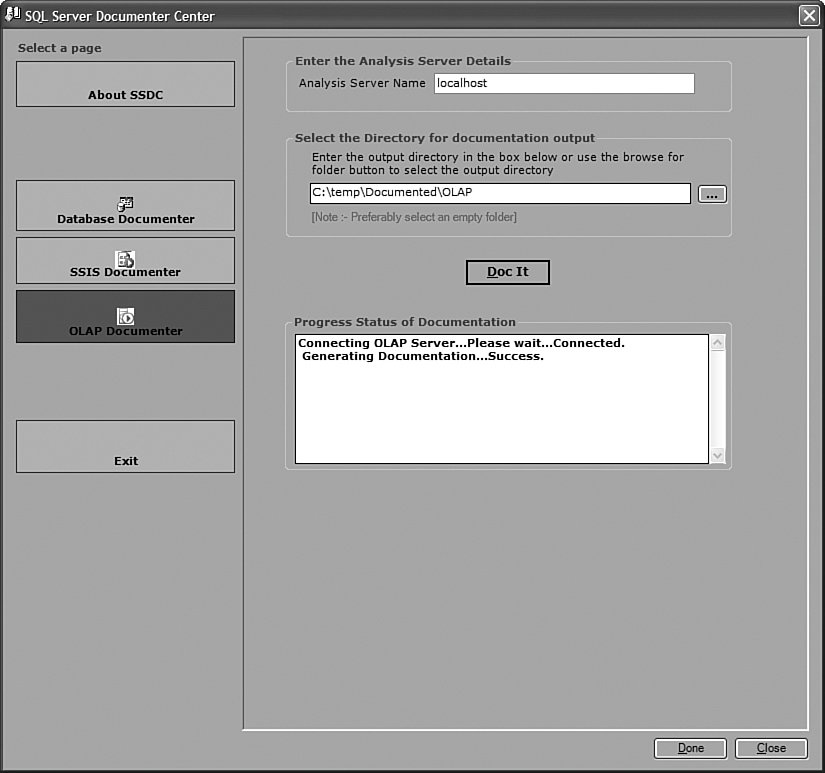The image size is (825, 773).
Task: Select the Exit page button
Action: point(125,446)
